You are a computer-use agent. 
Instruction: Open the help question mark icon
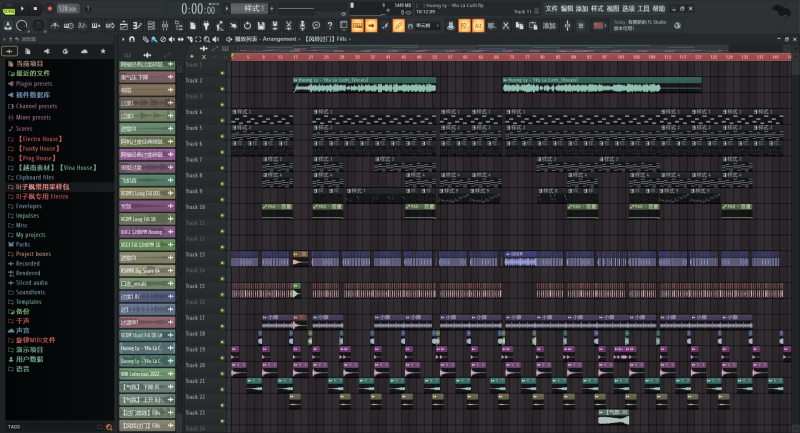click(x=330, y=26)
